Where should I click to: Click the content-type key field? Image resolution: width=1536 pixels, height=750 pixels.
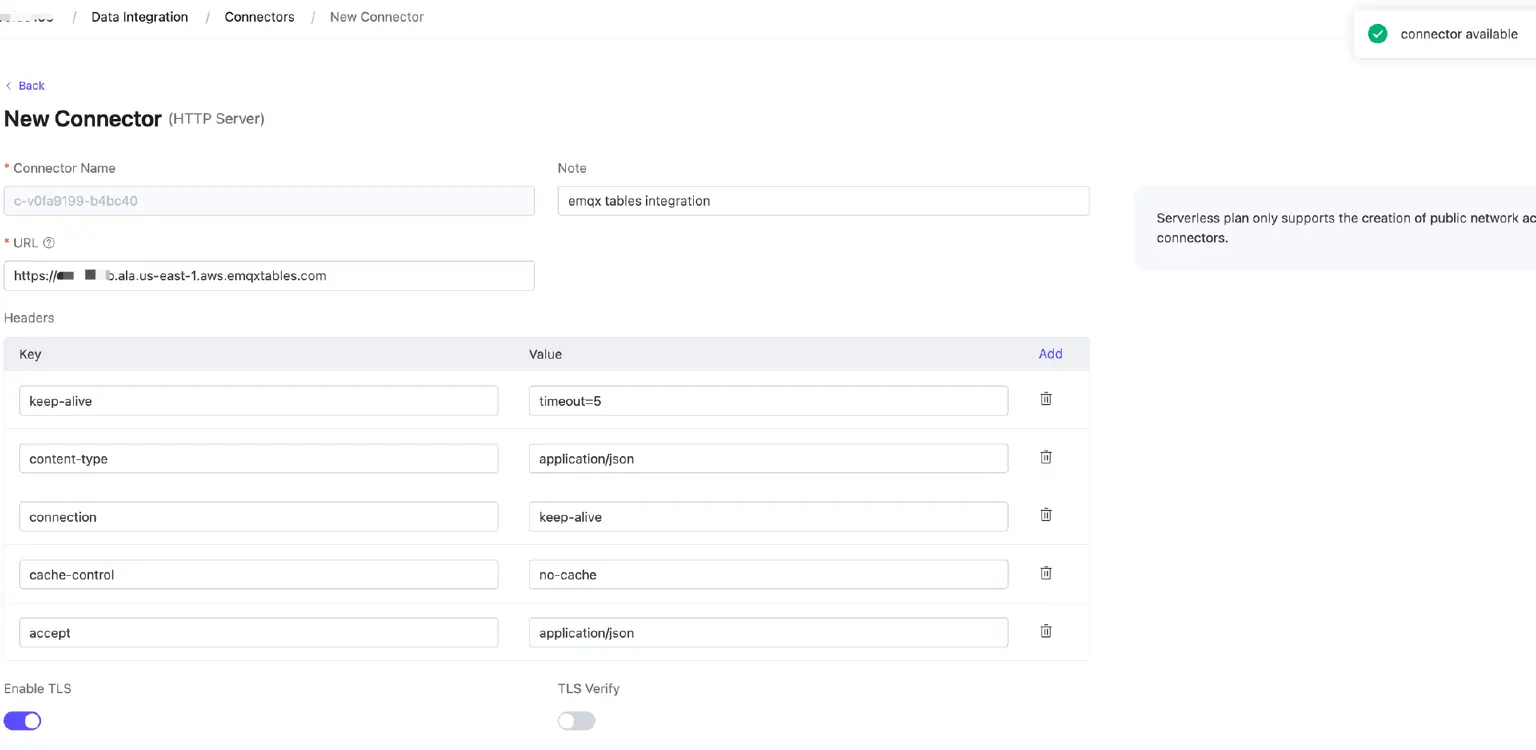pyautogui.click(x=258, y=459)
